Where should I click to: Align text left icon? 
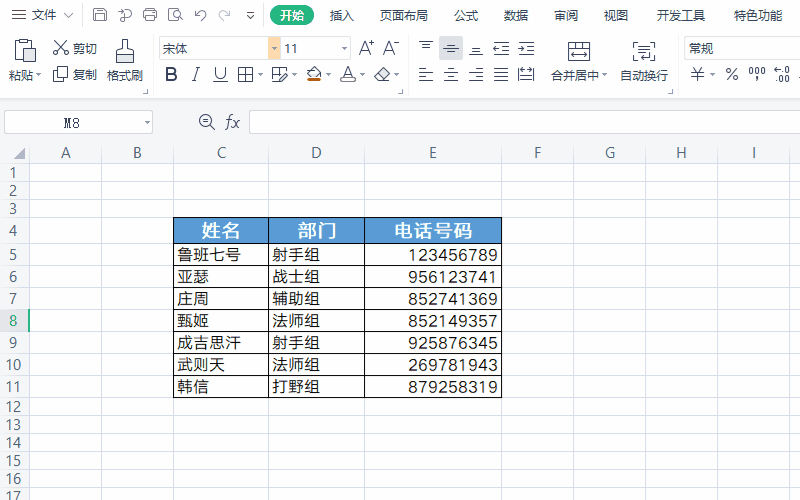coord(426,75)
